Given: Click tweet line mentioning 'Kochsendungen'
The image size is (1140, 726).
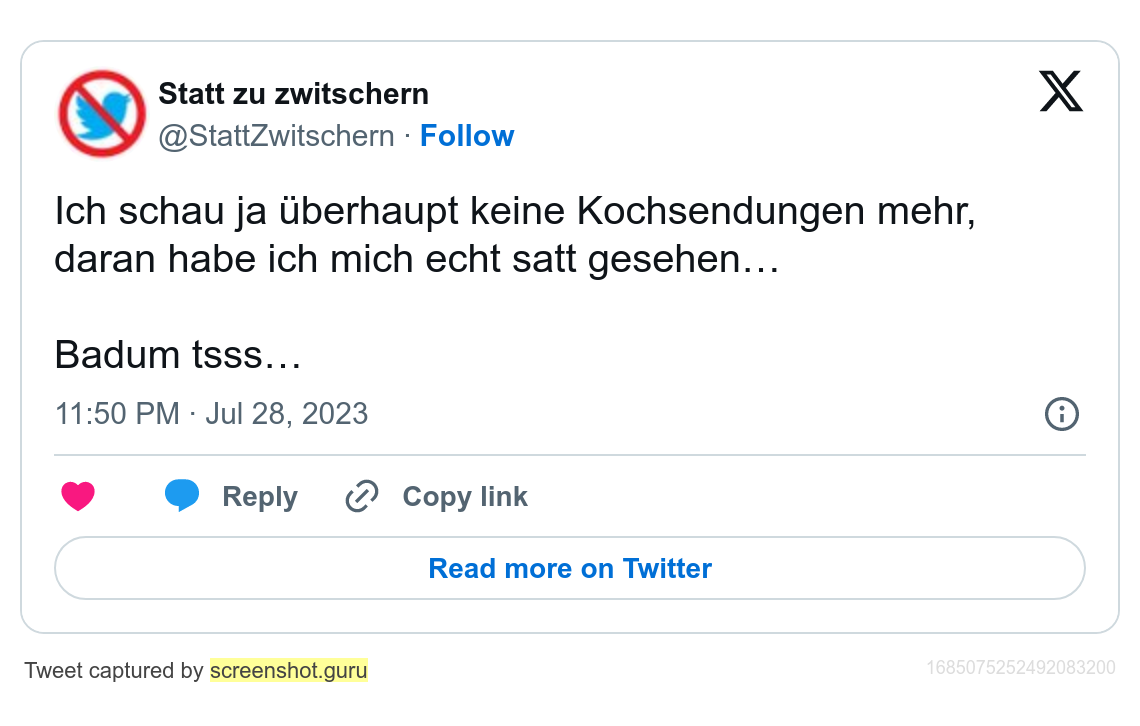Looking at the screenshot, I should pos(515,212).
